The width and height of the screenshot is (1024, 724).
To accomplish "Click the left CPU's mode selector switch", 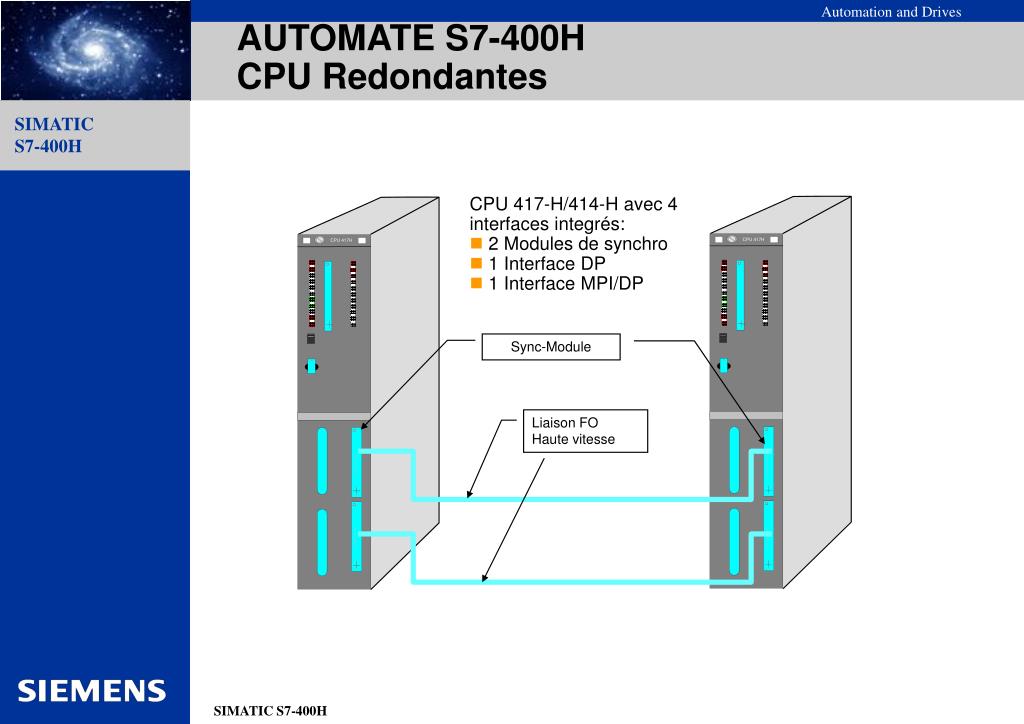I will click(312, 366).
